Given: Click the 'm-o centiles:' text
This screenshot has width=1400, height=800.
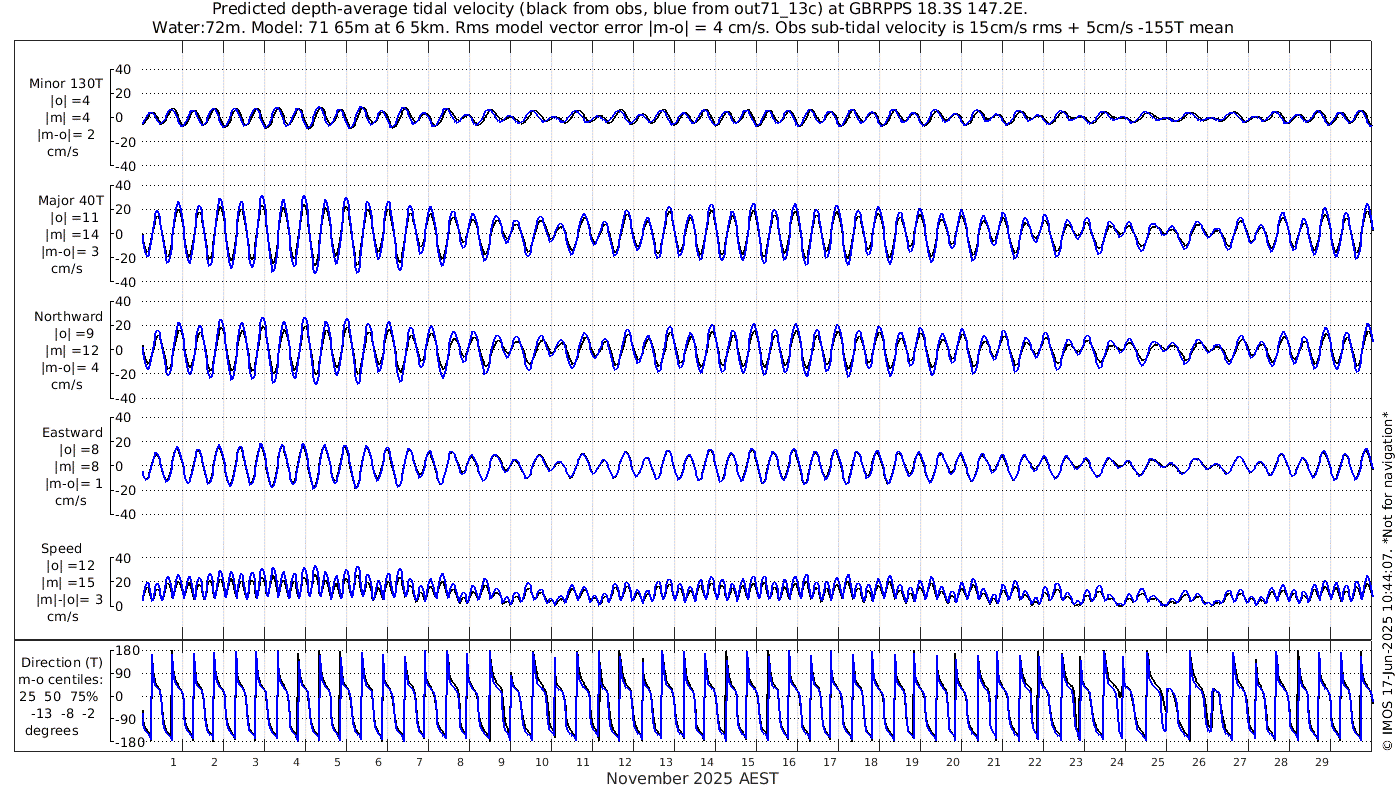Looking at the screenshot, I should [x=61, y=679].
